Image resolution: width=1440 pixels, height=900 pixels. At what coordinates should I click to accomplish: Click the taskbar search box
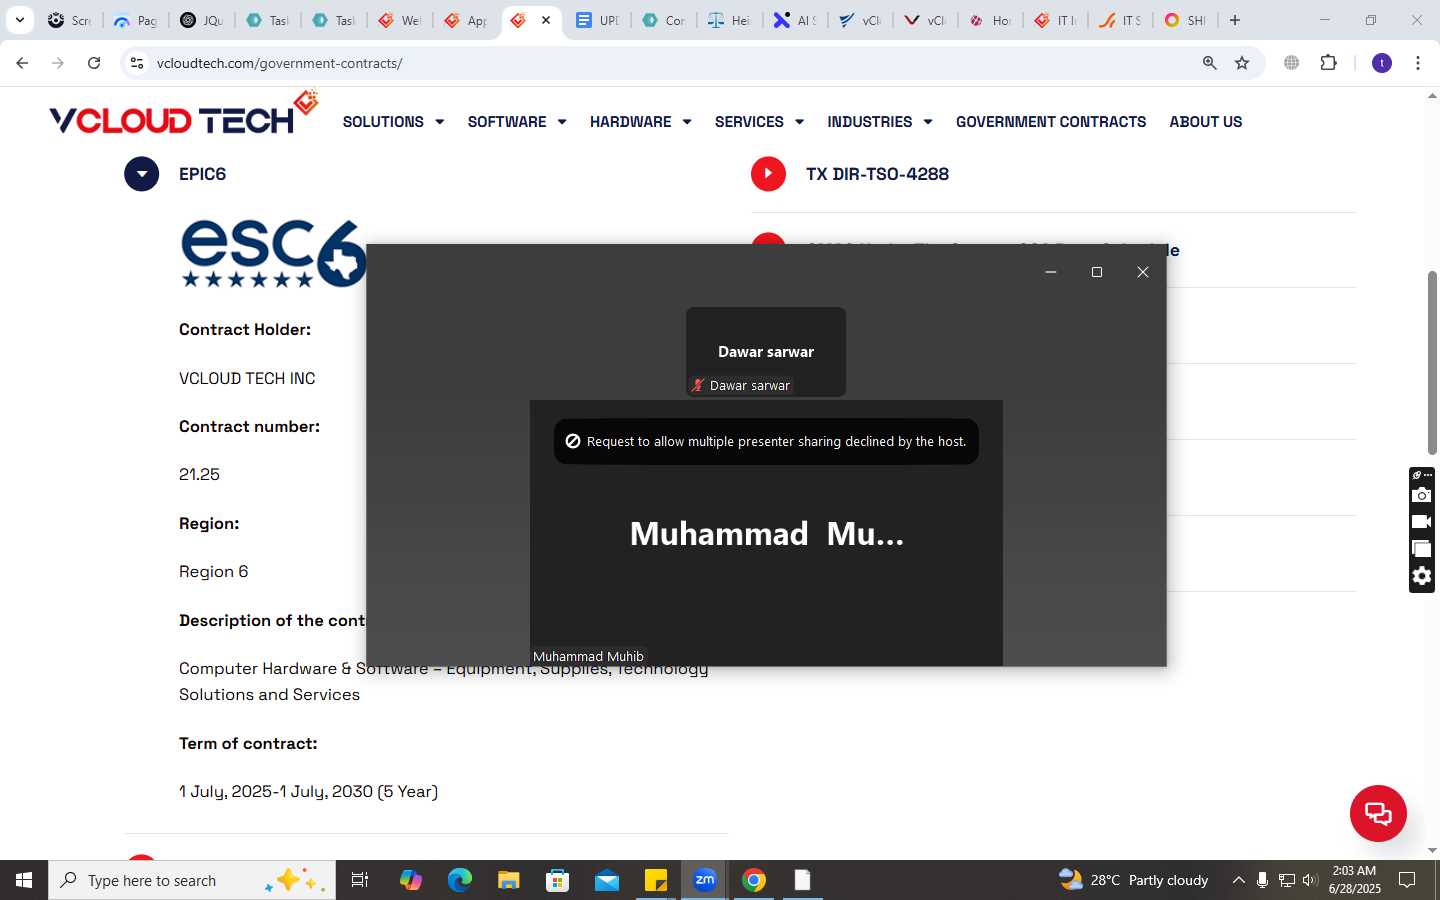[x=192, y=880]
